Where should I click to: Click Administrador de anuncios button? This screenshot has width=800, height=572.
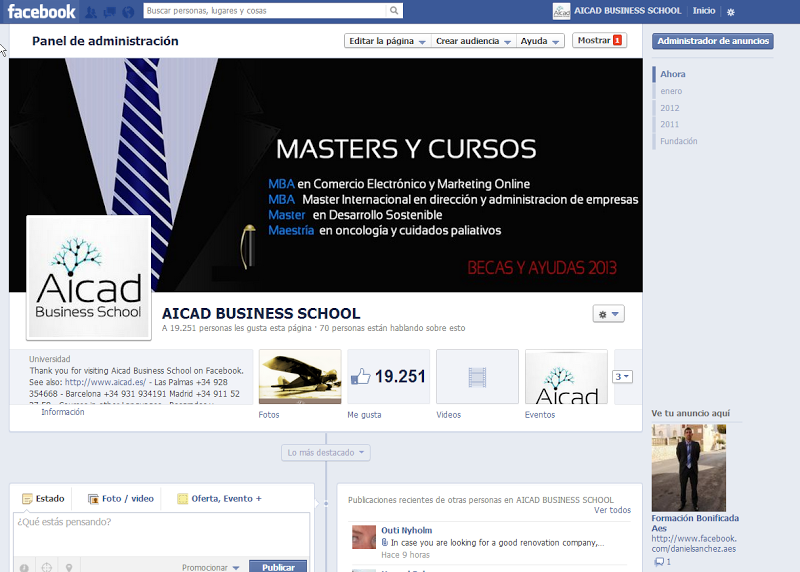[713, 41]
